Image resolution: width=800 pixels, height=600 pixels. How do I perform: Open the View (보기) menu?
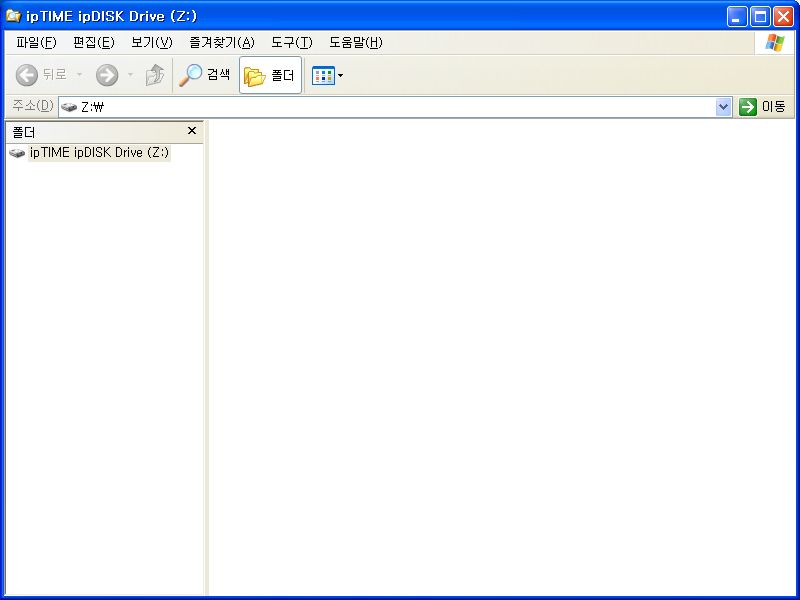152,42
